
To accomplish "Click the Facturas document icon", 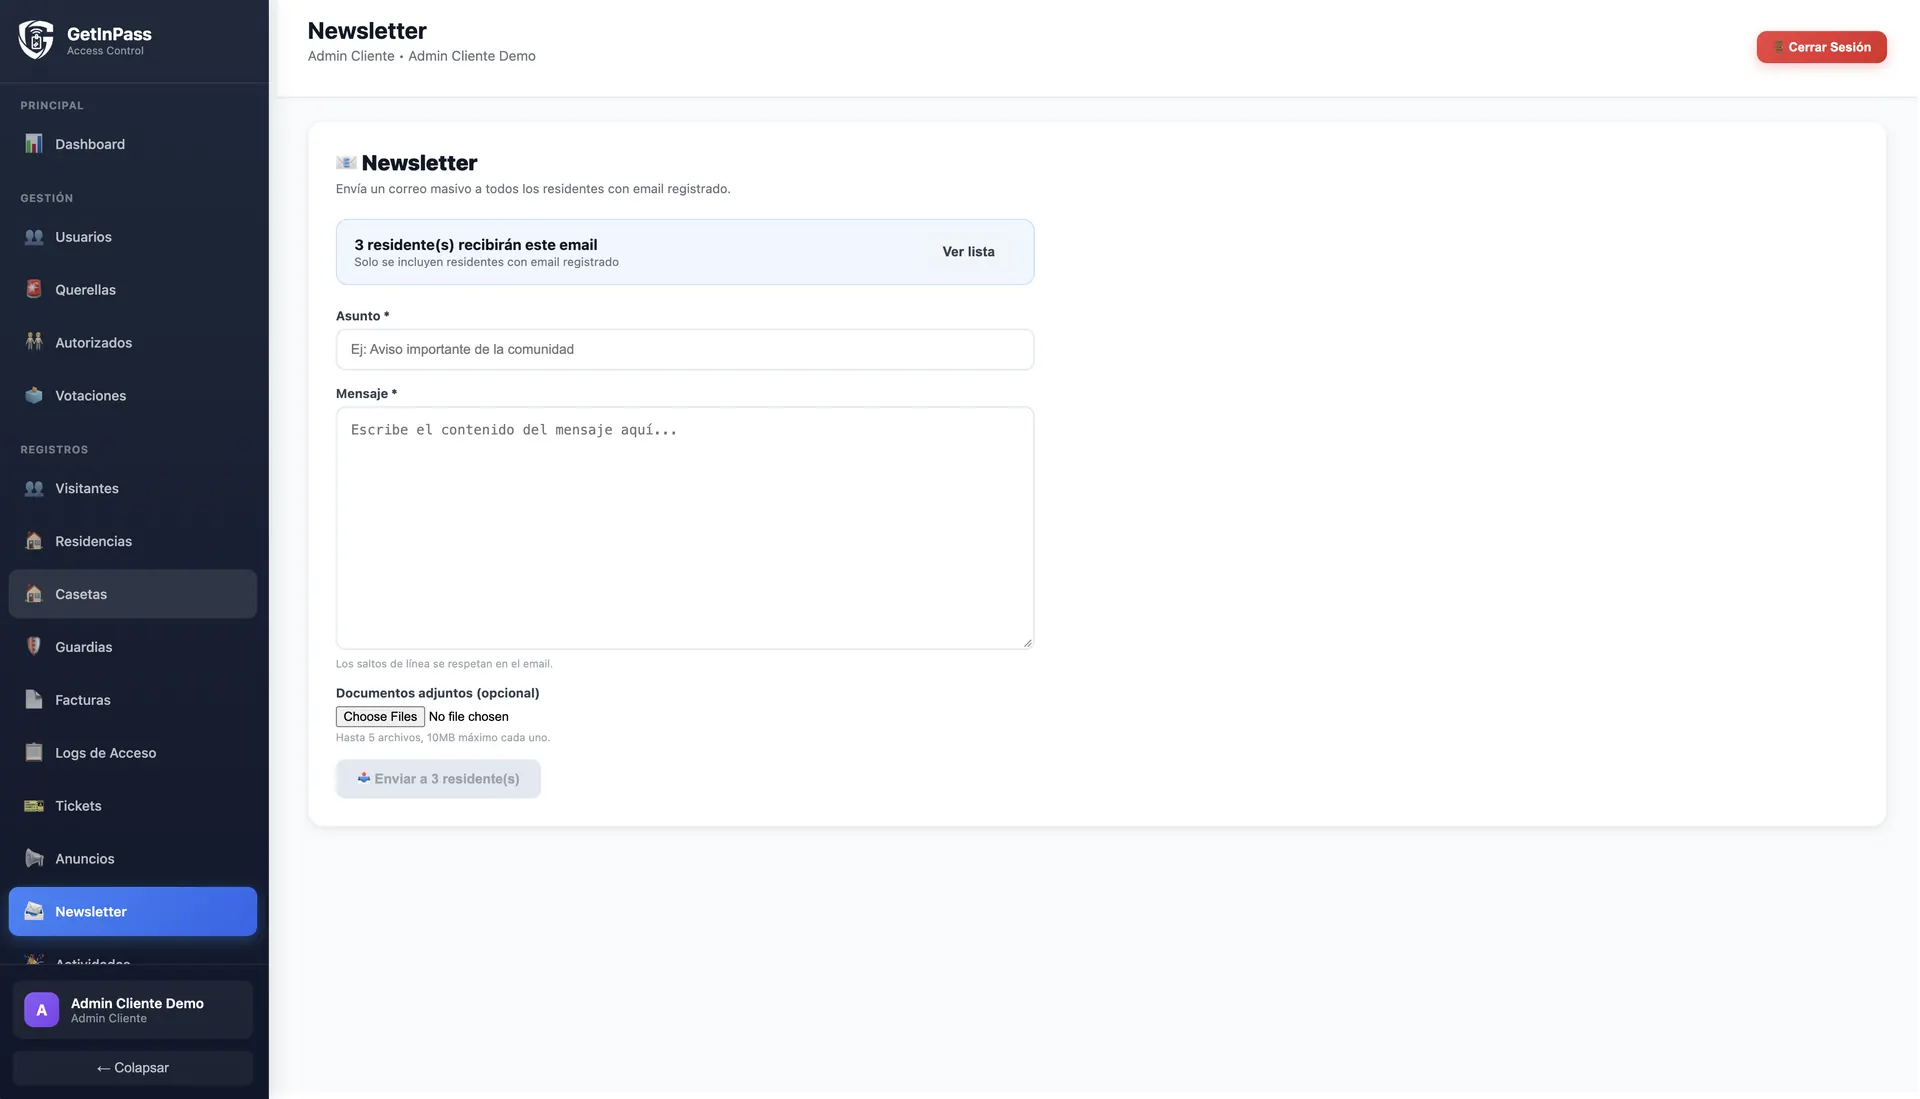I will coord(34,700).
